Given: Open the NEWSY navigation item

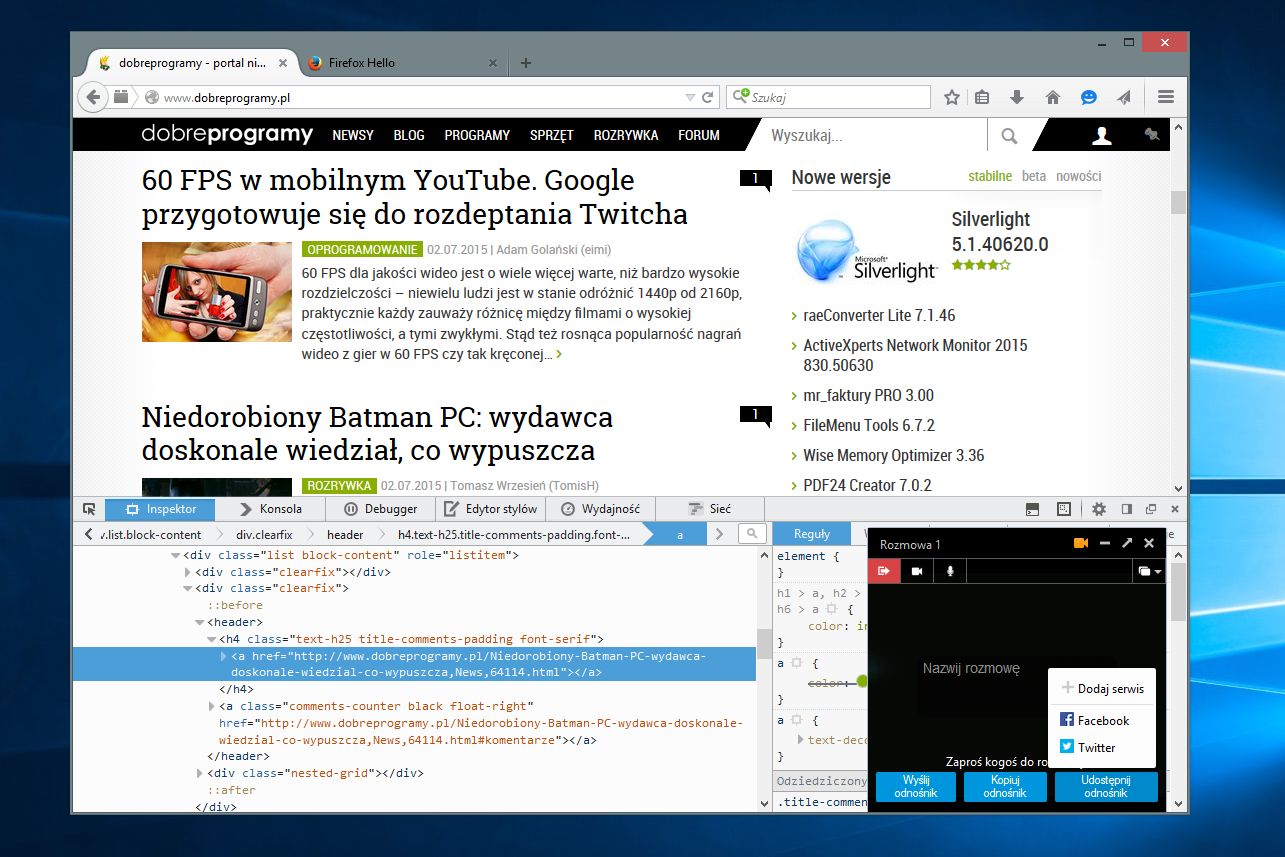Looking at the screenshot, I should 353,135.
